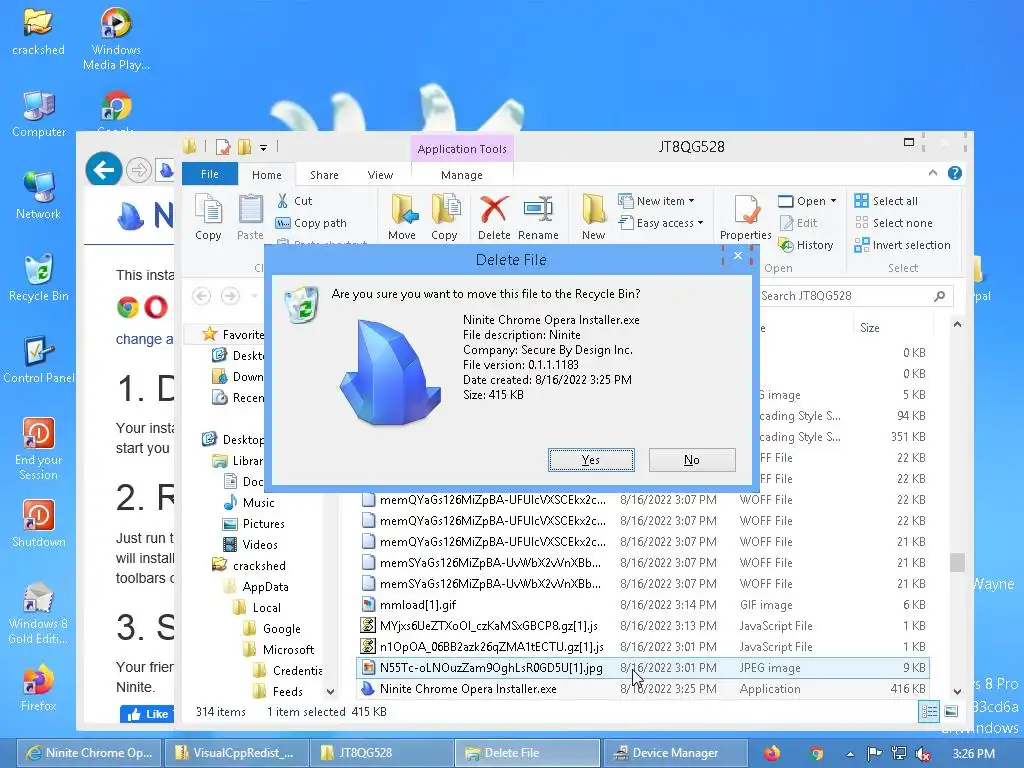This screenshot has height=768, width=1024.
Task: Click the Firefox icon in the system tray
Action: pos(772,753)
